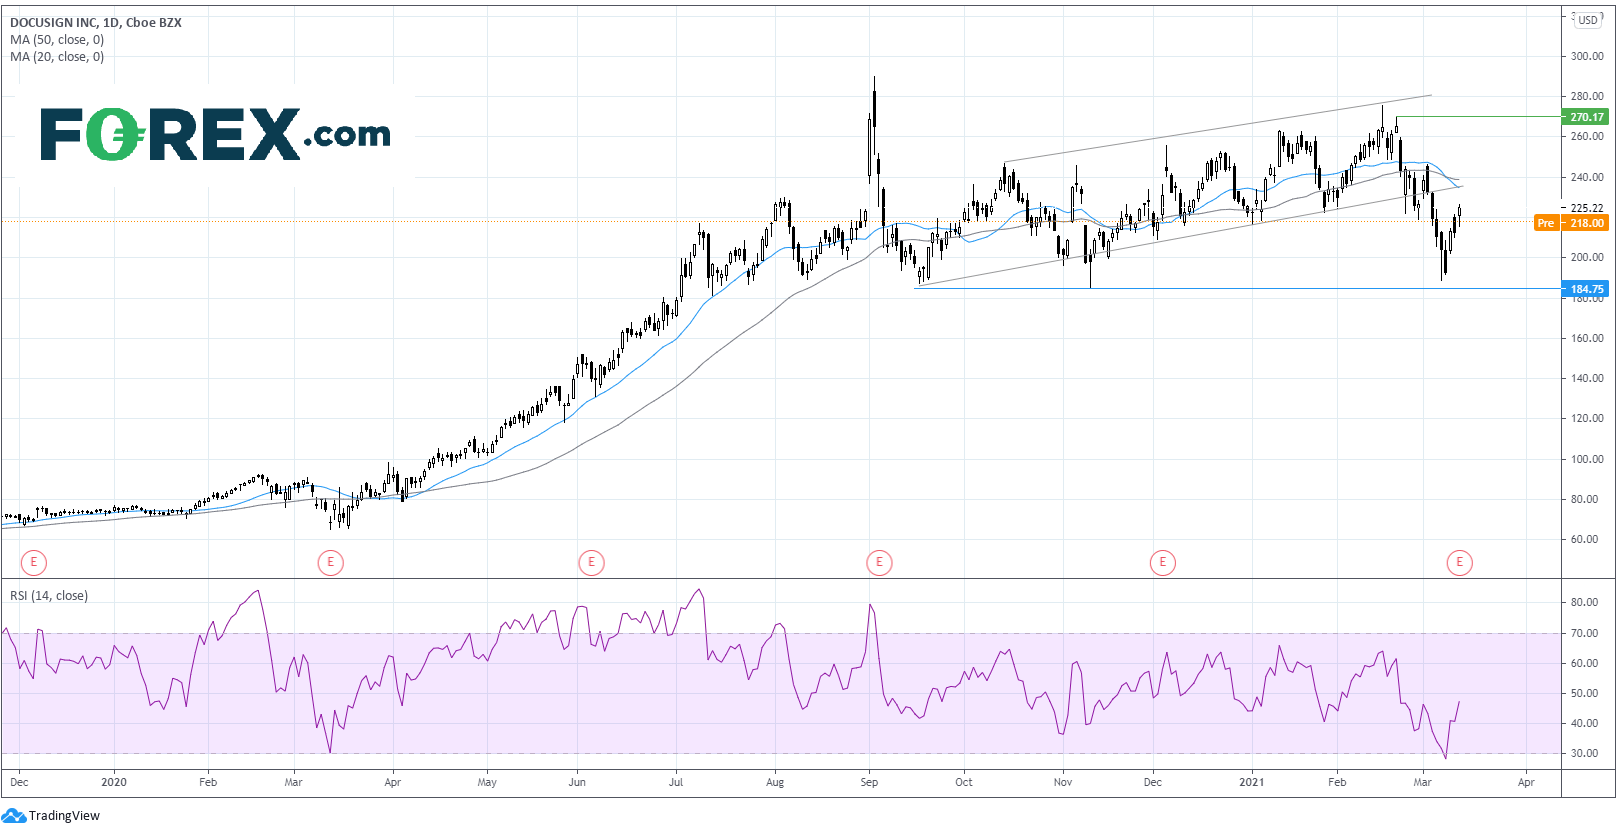Viewport: 1622px width, 834px height.
Task: Open the earnings marker near September 2020
Action: coord(879,562)
